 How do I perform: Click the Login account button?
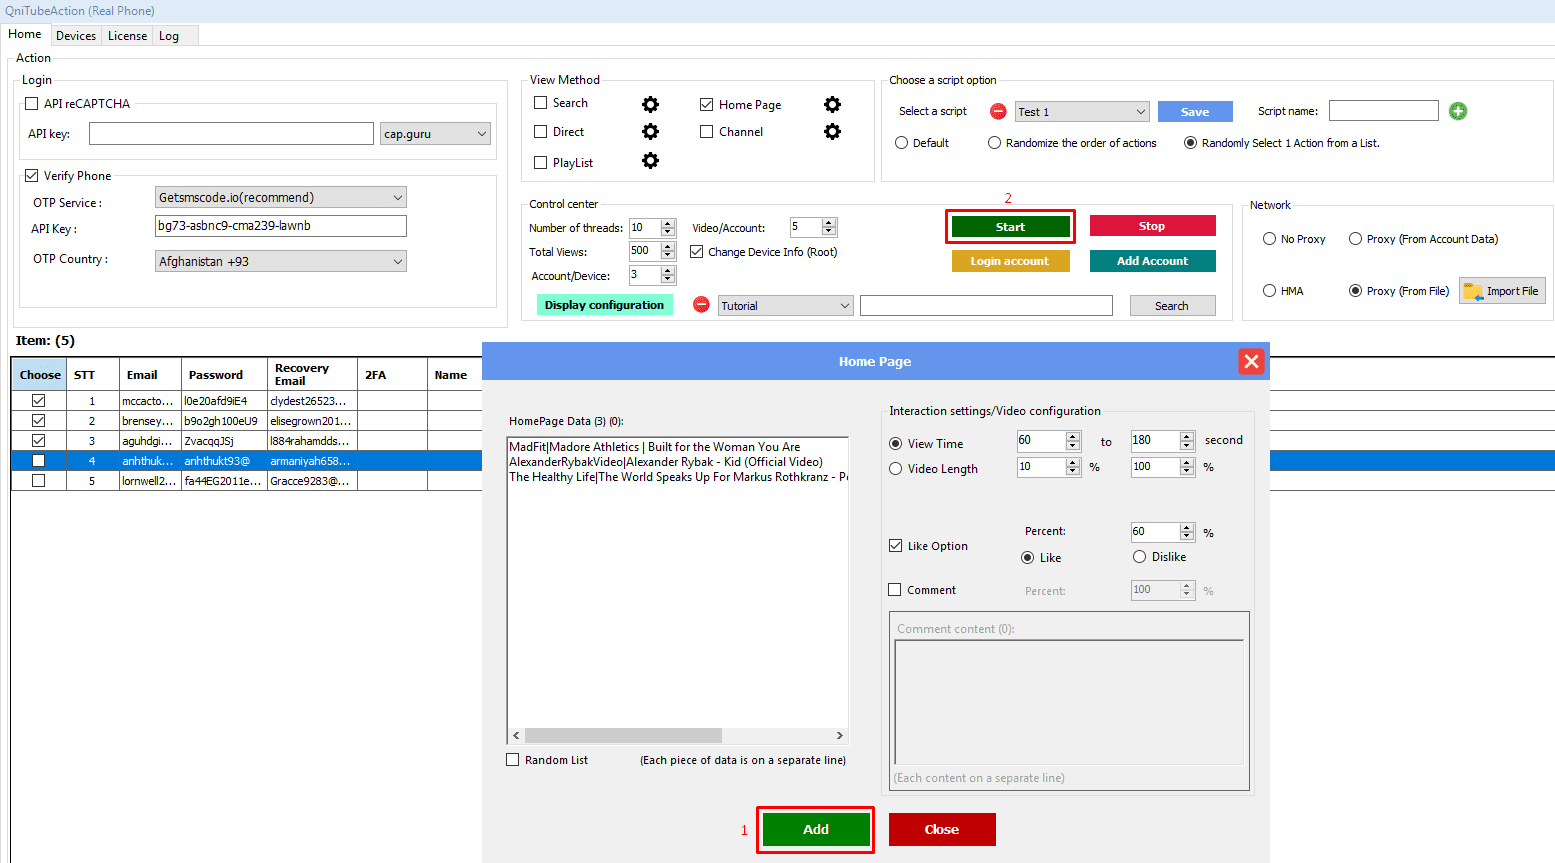(1010, 261)
